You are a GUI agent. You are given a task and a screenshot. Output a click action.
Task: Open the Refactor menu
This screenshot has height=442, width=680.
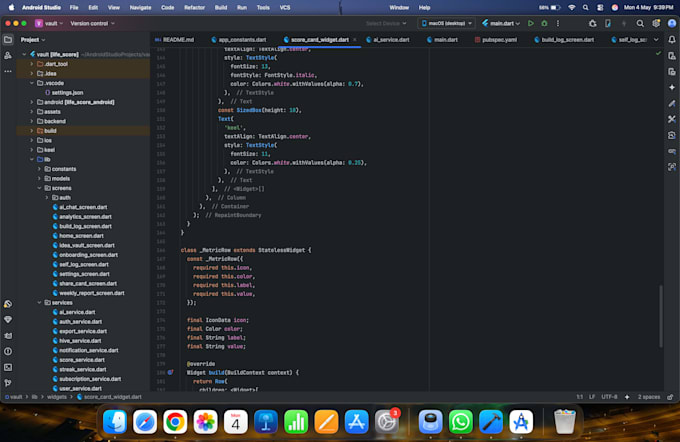tap(194, 7)
